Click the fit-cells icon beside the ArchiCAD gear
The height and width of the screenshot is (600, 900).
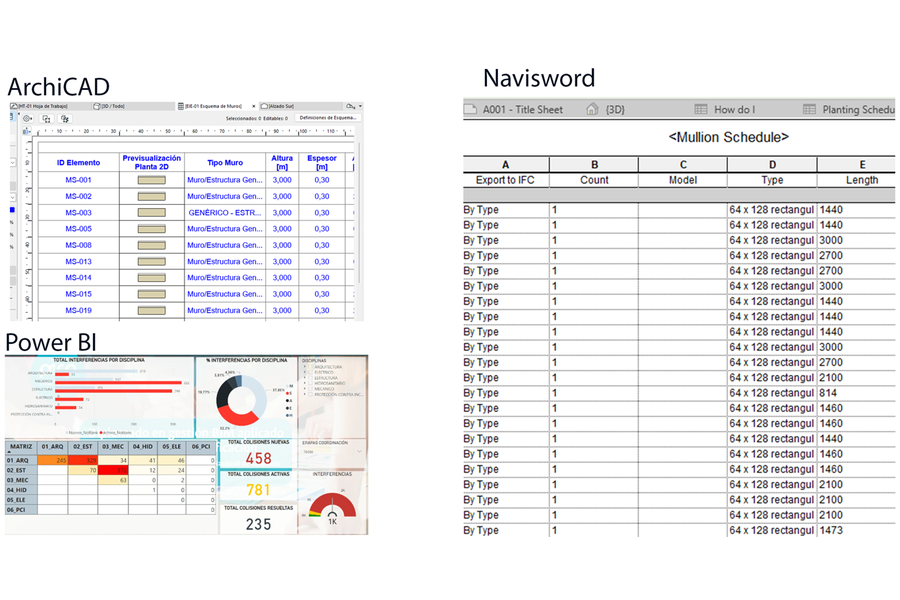click(x=46, y=118)
